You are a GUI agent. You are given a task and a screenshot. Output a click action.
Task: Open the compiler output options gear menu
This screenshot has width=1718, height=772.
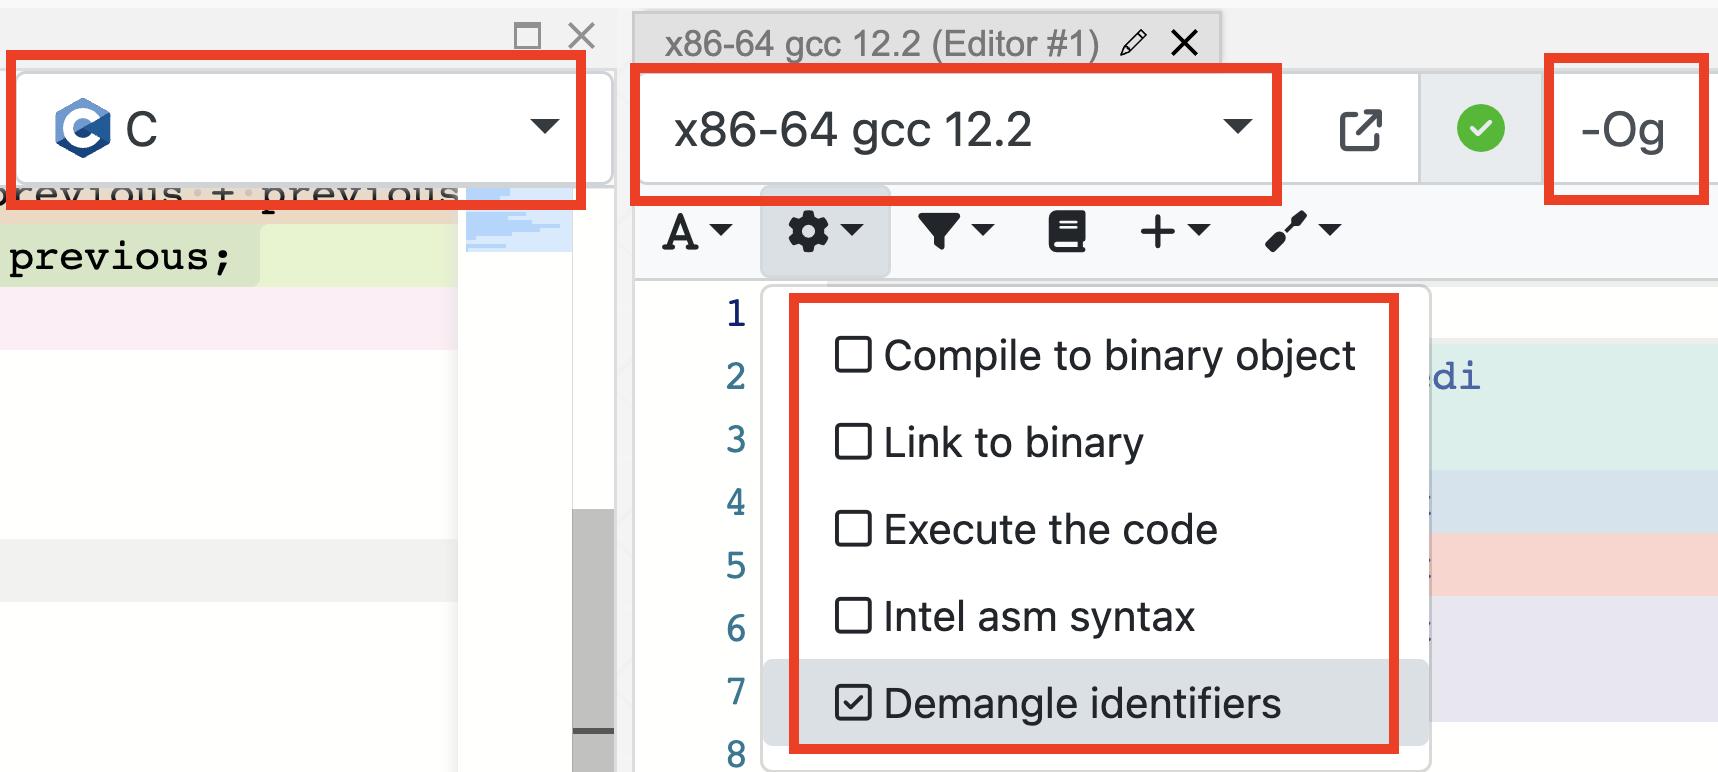tap(824, 231)
